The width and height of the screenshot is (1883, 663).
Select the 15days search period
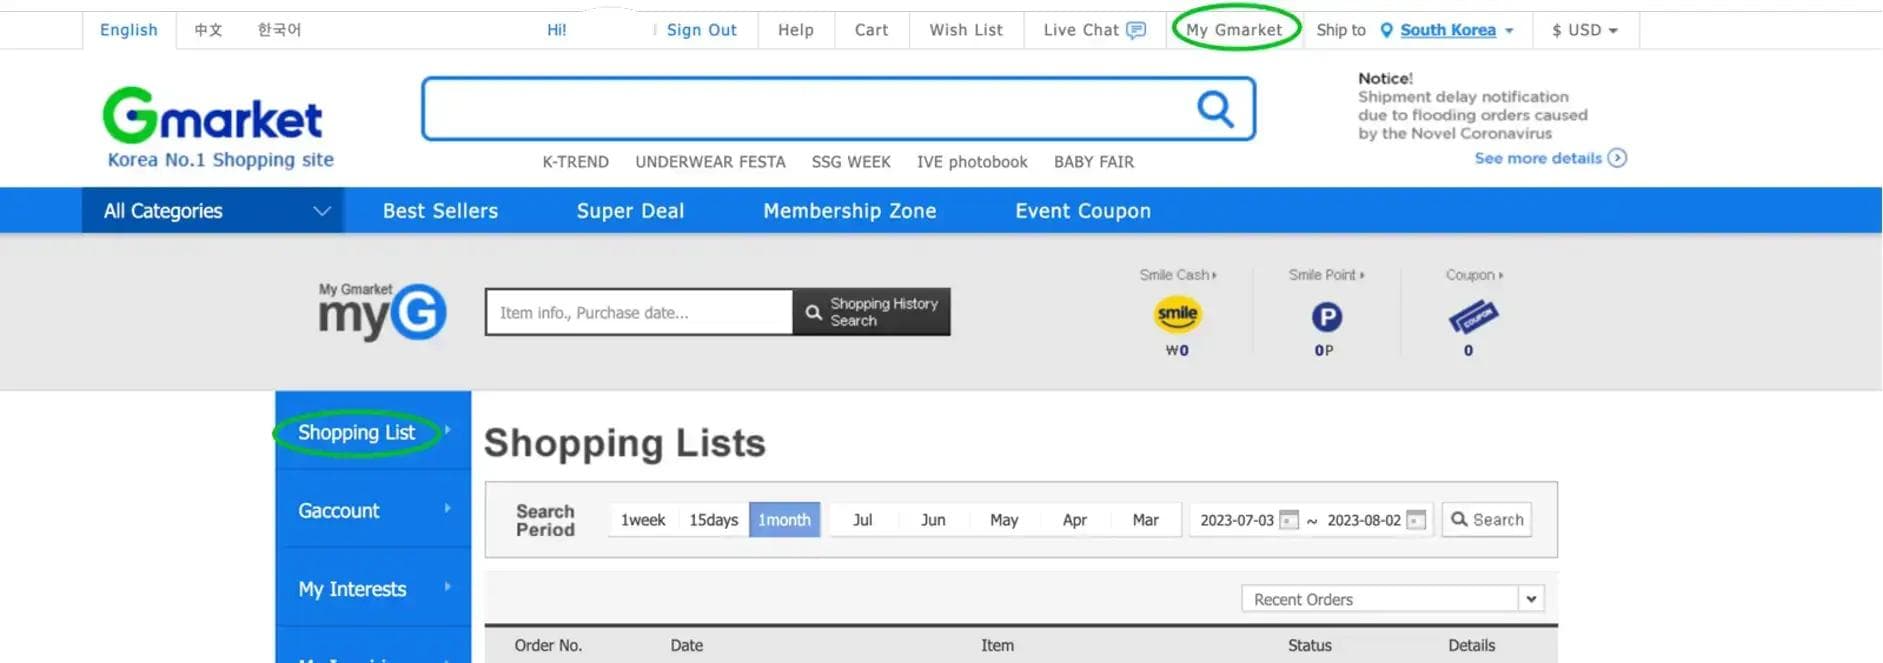click(x=713, y=520)
